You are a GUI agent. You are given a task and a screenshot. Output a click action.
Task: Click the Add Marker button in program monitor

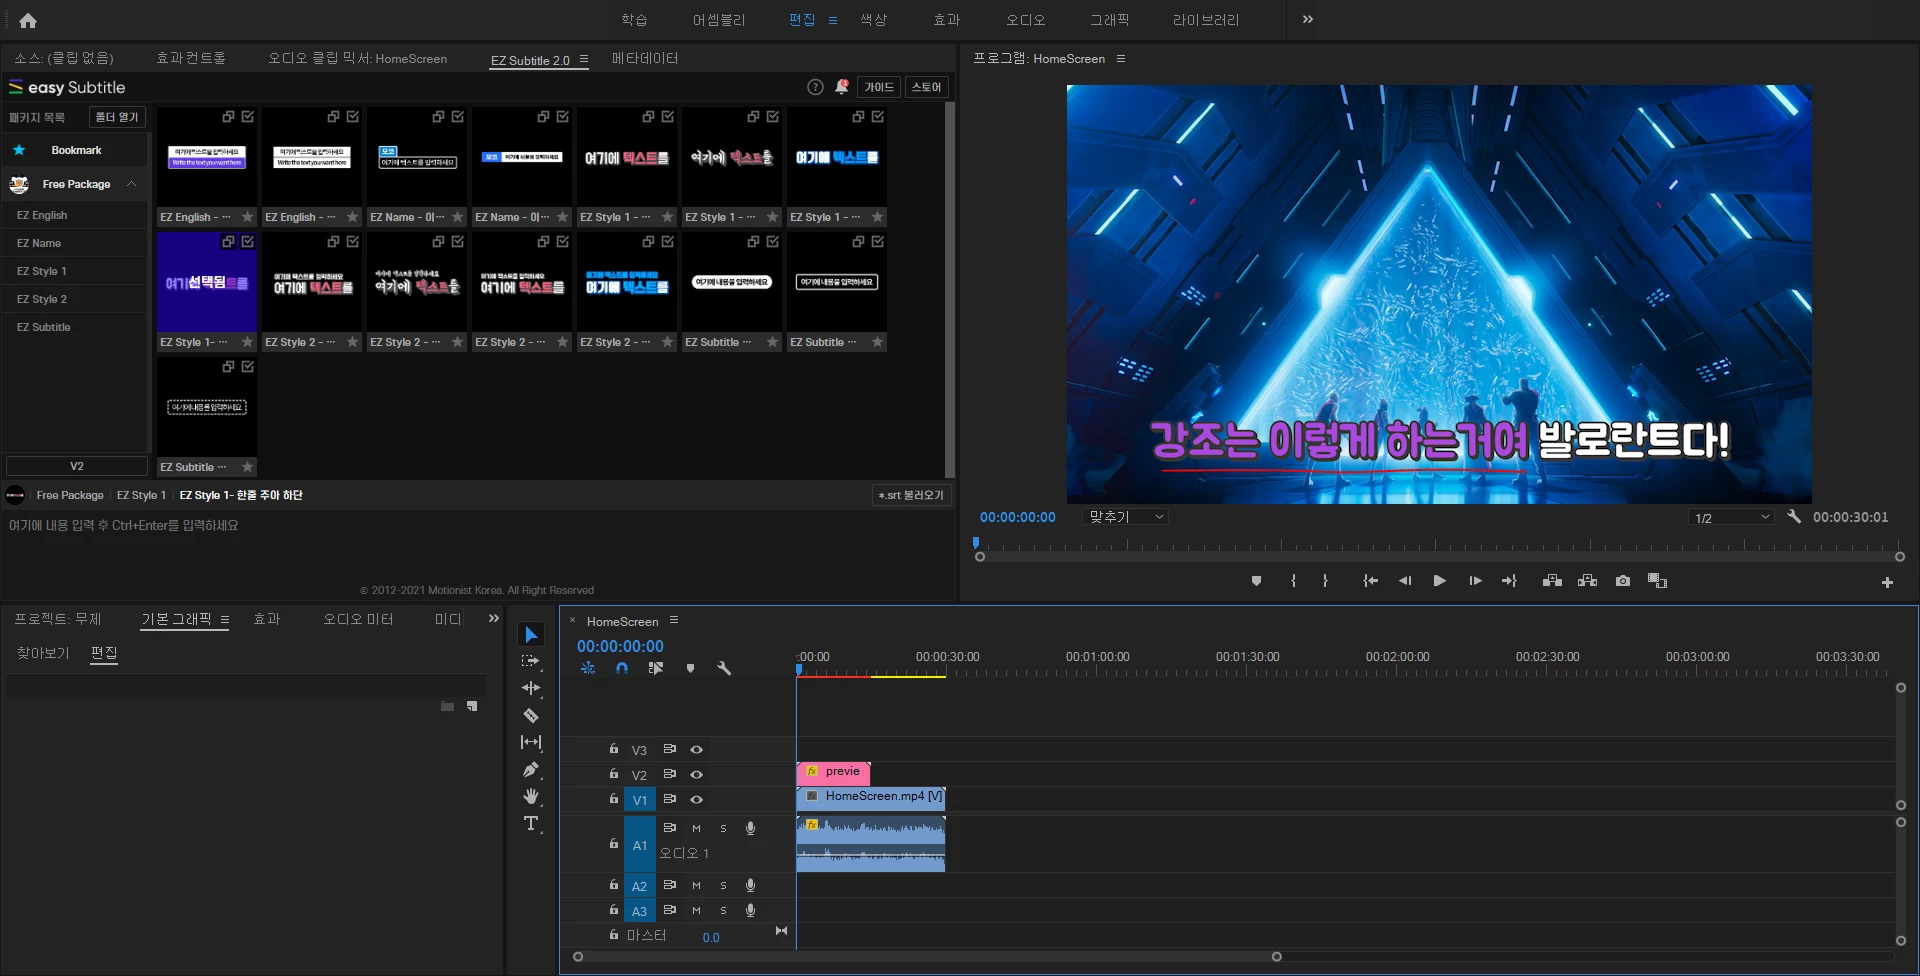tap(1256, 581)
